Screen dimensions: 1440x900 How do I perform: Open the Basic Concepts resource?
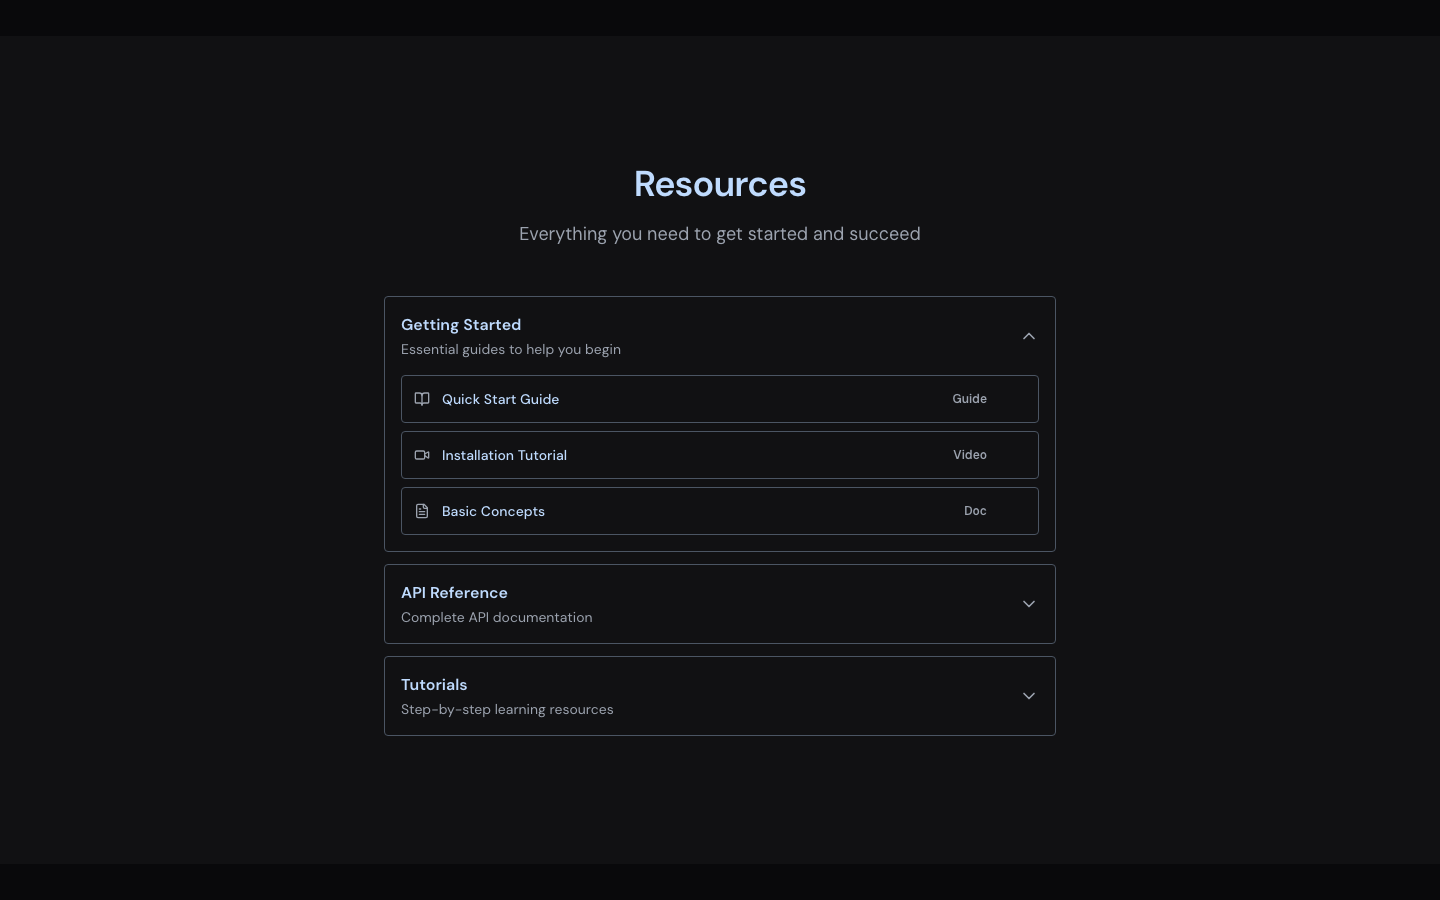(x=493, y=511)
